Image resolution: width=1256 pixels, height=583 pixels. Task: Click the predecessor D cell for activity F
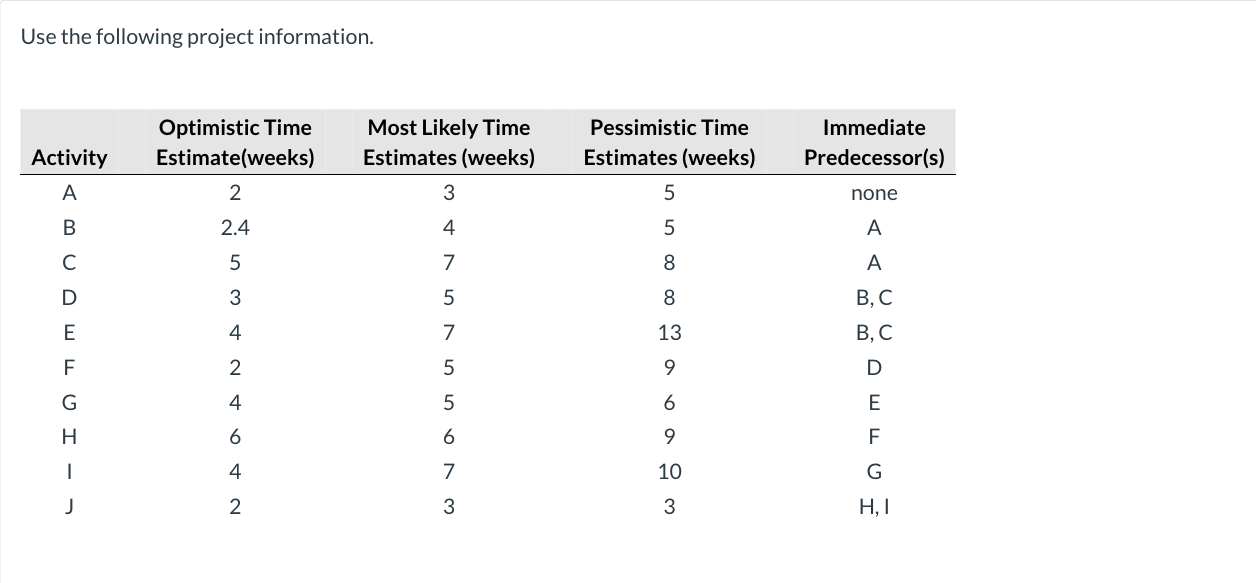(874, 367)
